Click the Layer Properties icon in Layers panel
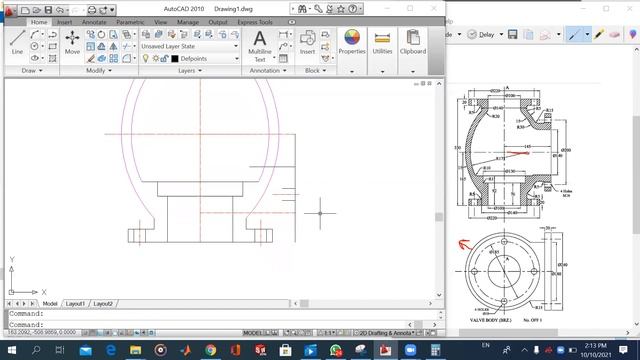The width and height of the screenshot is (640, 360). tap(146, 34)
